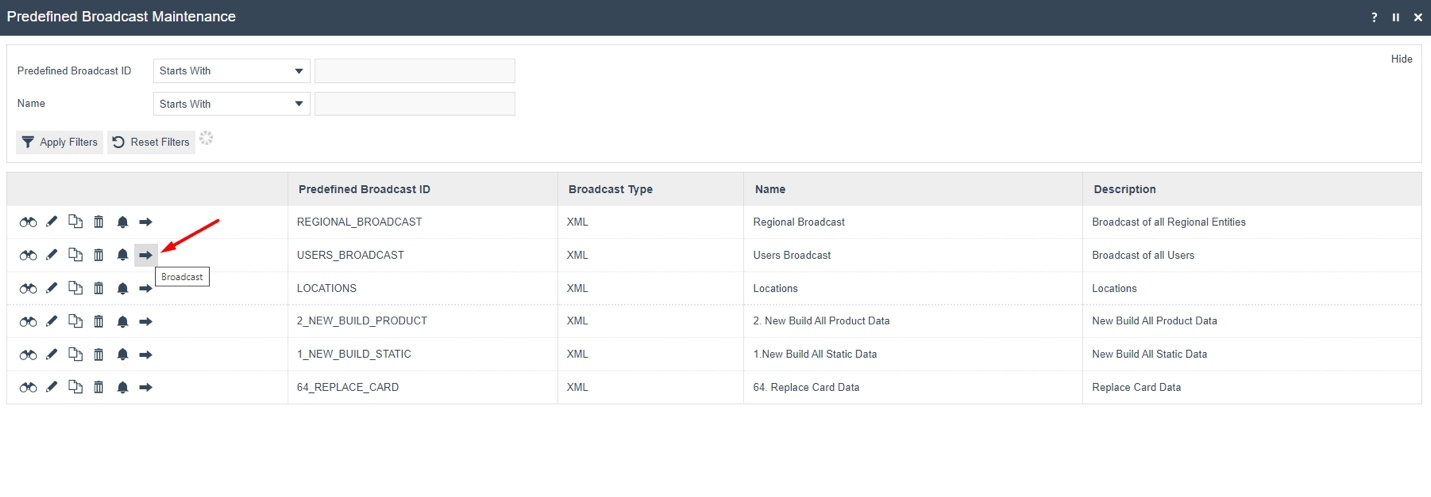This screenshot has width=1431, height=497.
Task: Delete the 1_NEW_BUILD_STATIC entry
Action: [x=98, y=354]
